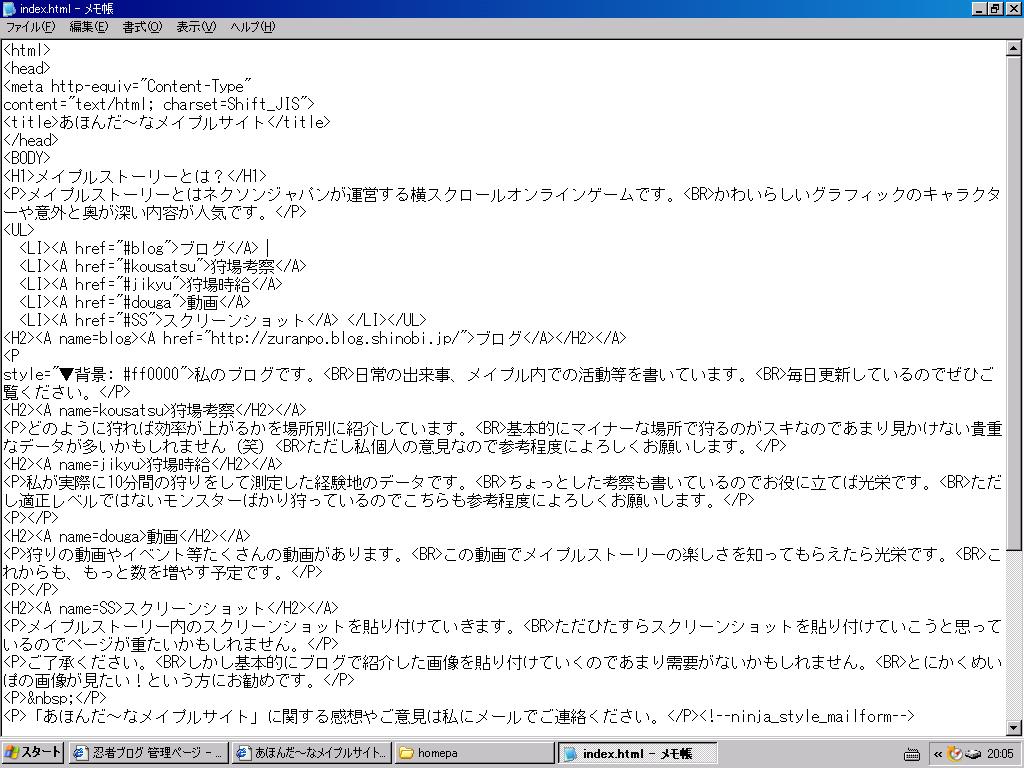
Task: Click the charset=Shift_JIS text
Action: (231, 104)
